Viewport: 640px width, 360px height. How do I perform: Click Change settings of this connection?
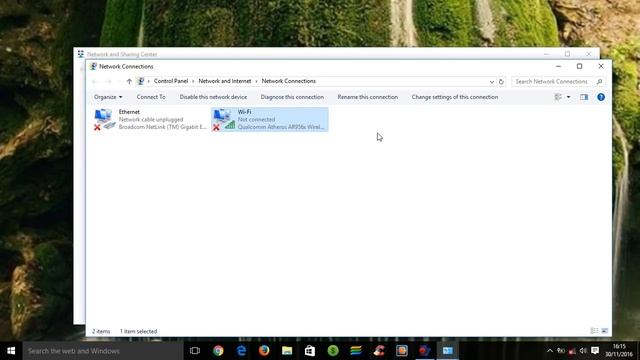coord(455,97)
